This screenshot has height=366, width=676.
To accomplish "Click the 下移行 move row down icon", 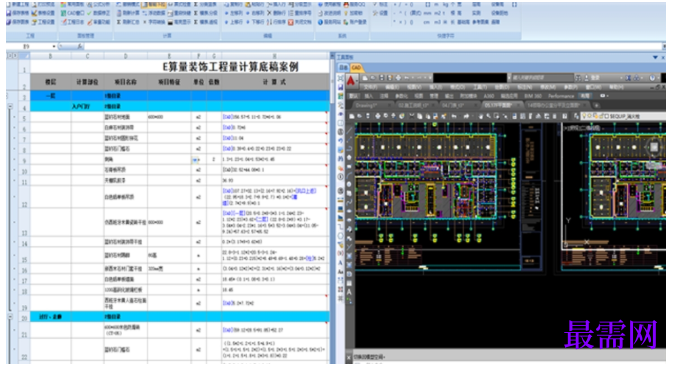I will point(248,22).
